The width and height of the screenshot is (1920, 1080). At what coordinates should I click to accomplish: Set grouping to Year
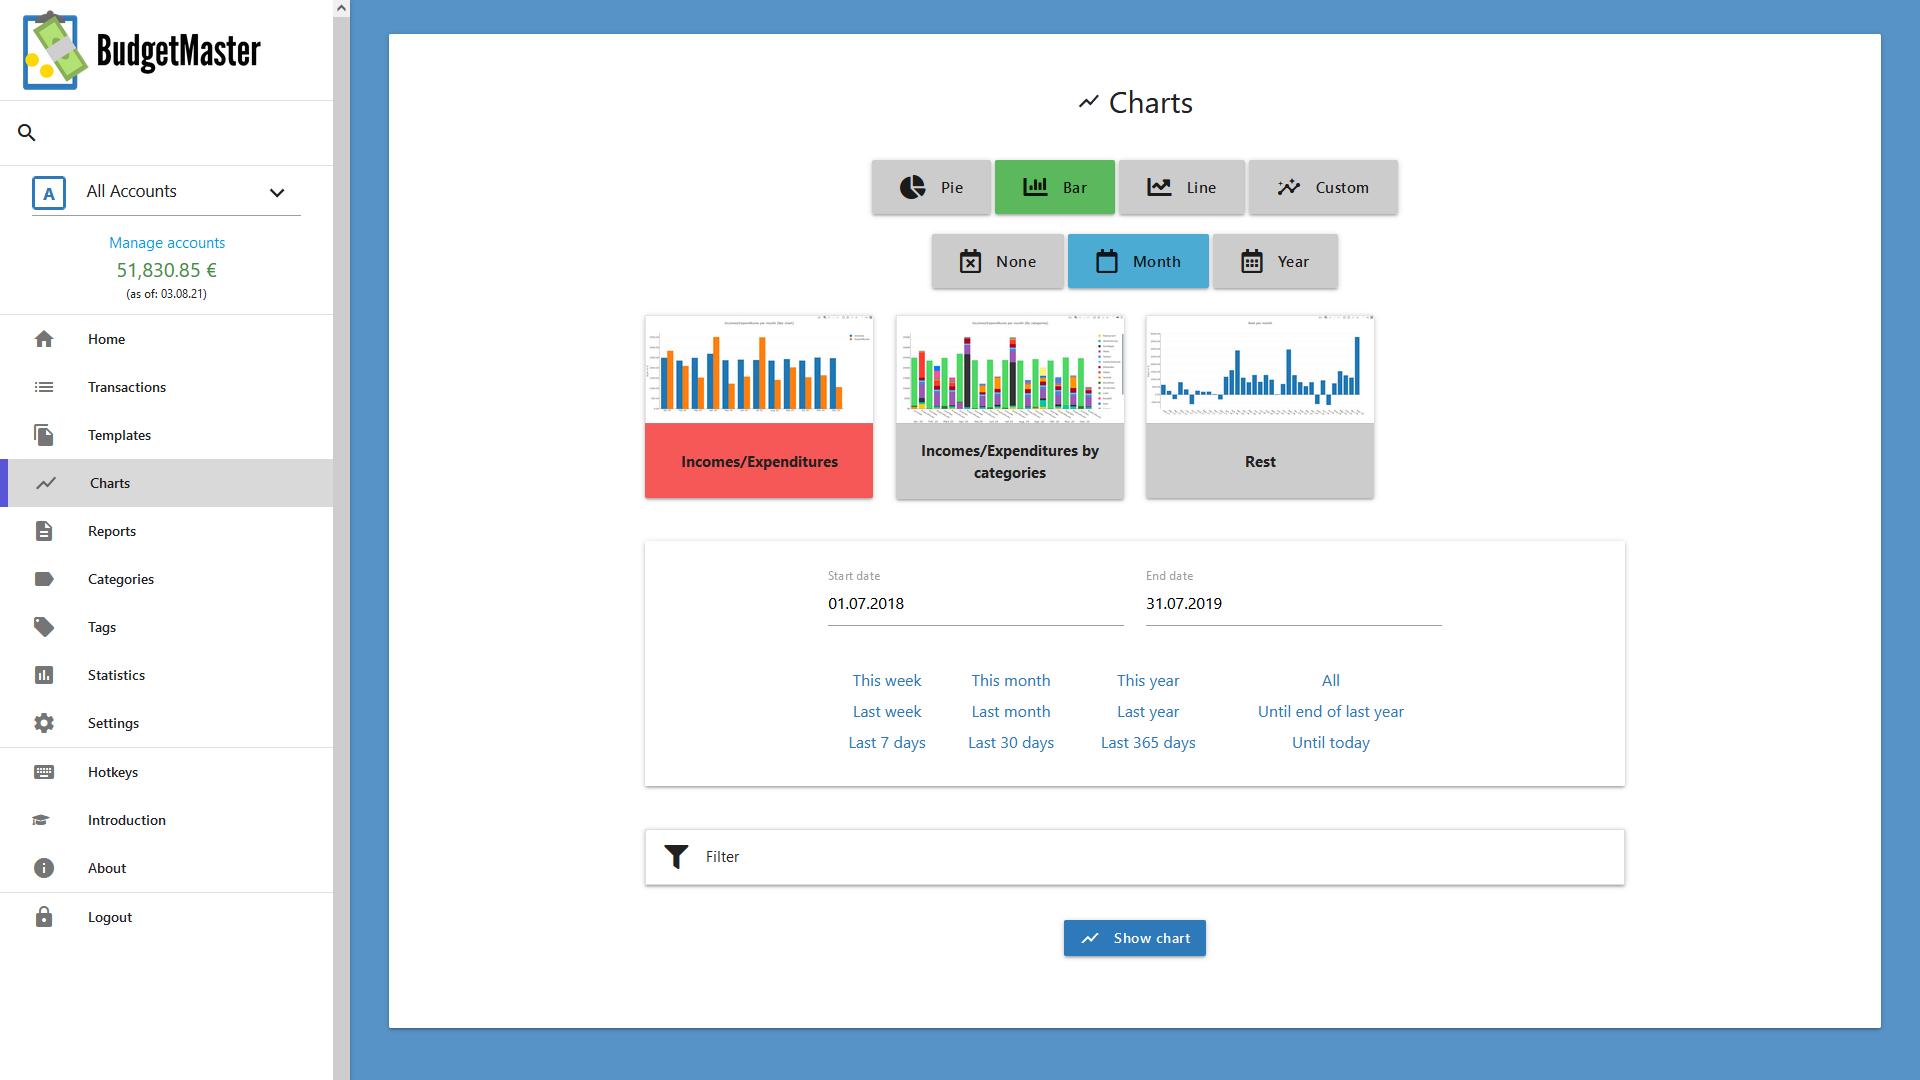coord(1275,261)
